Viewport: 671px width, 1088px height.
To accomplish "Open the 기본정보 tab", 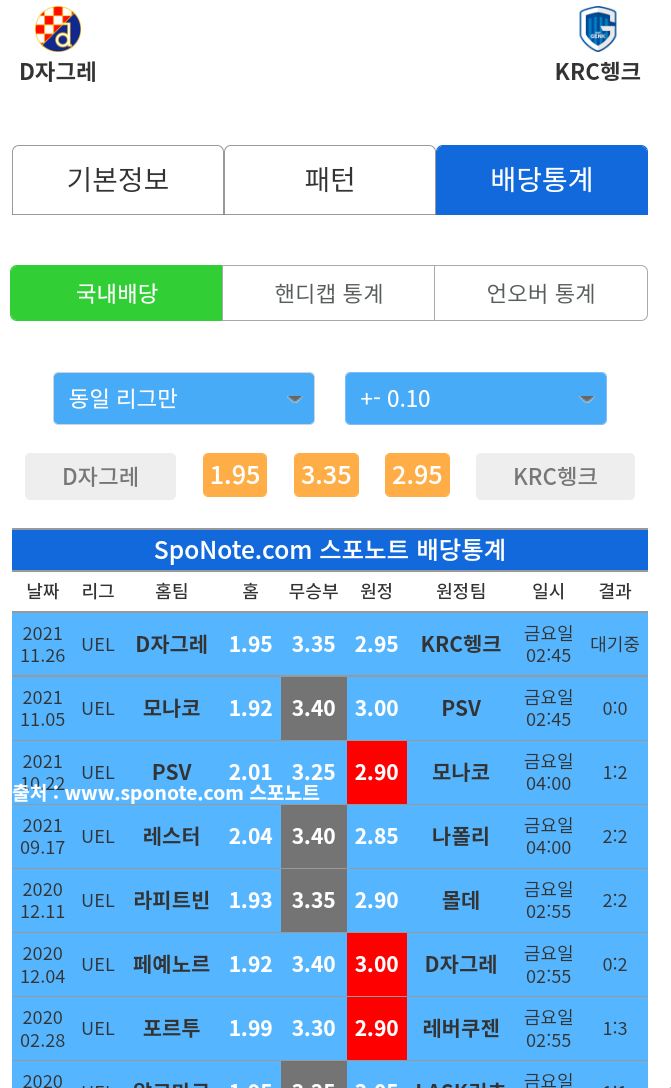I will click(x=118, y=180).
